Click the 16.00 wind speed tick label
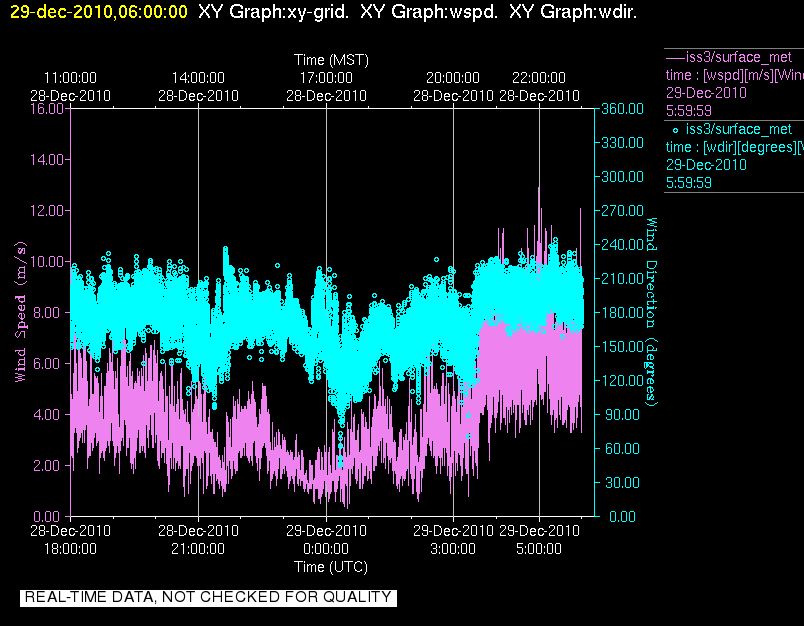 (x=47, y=109)
